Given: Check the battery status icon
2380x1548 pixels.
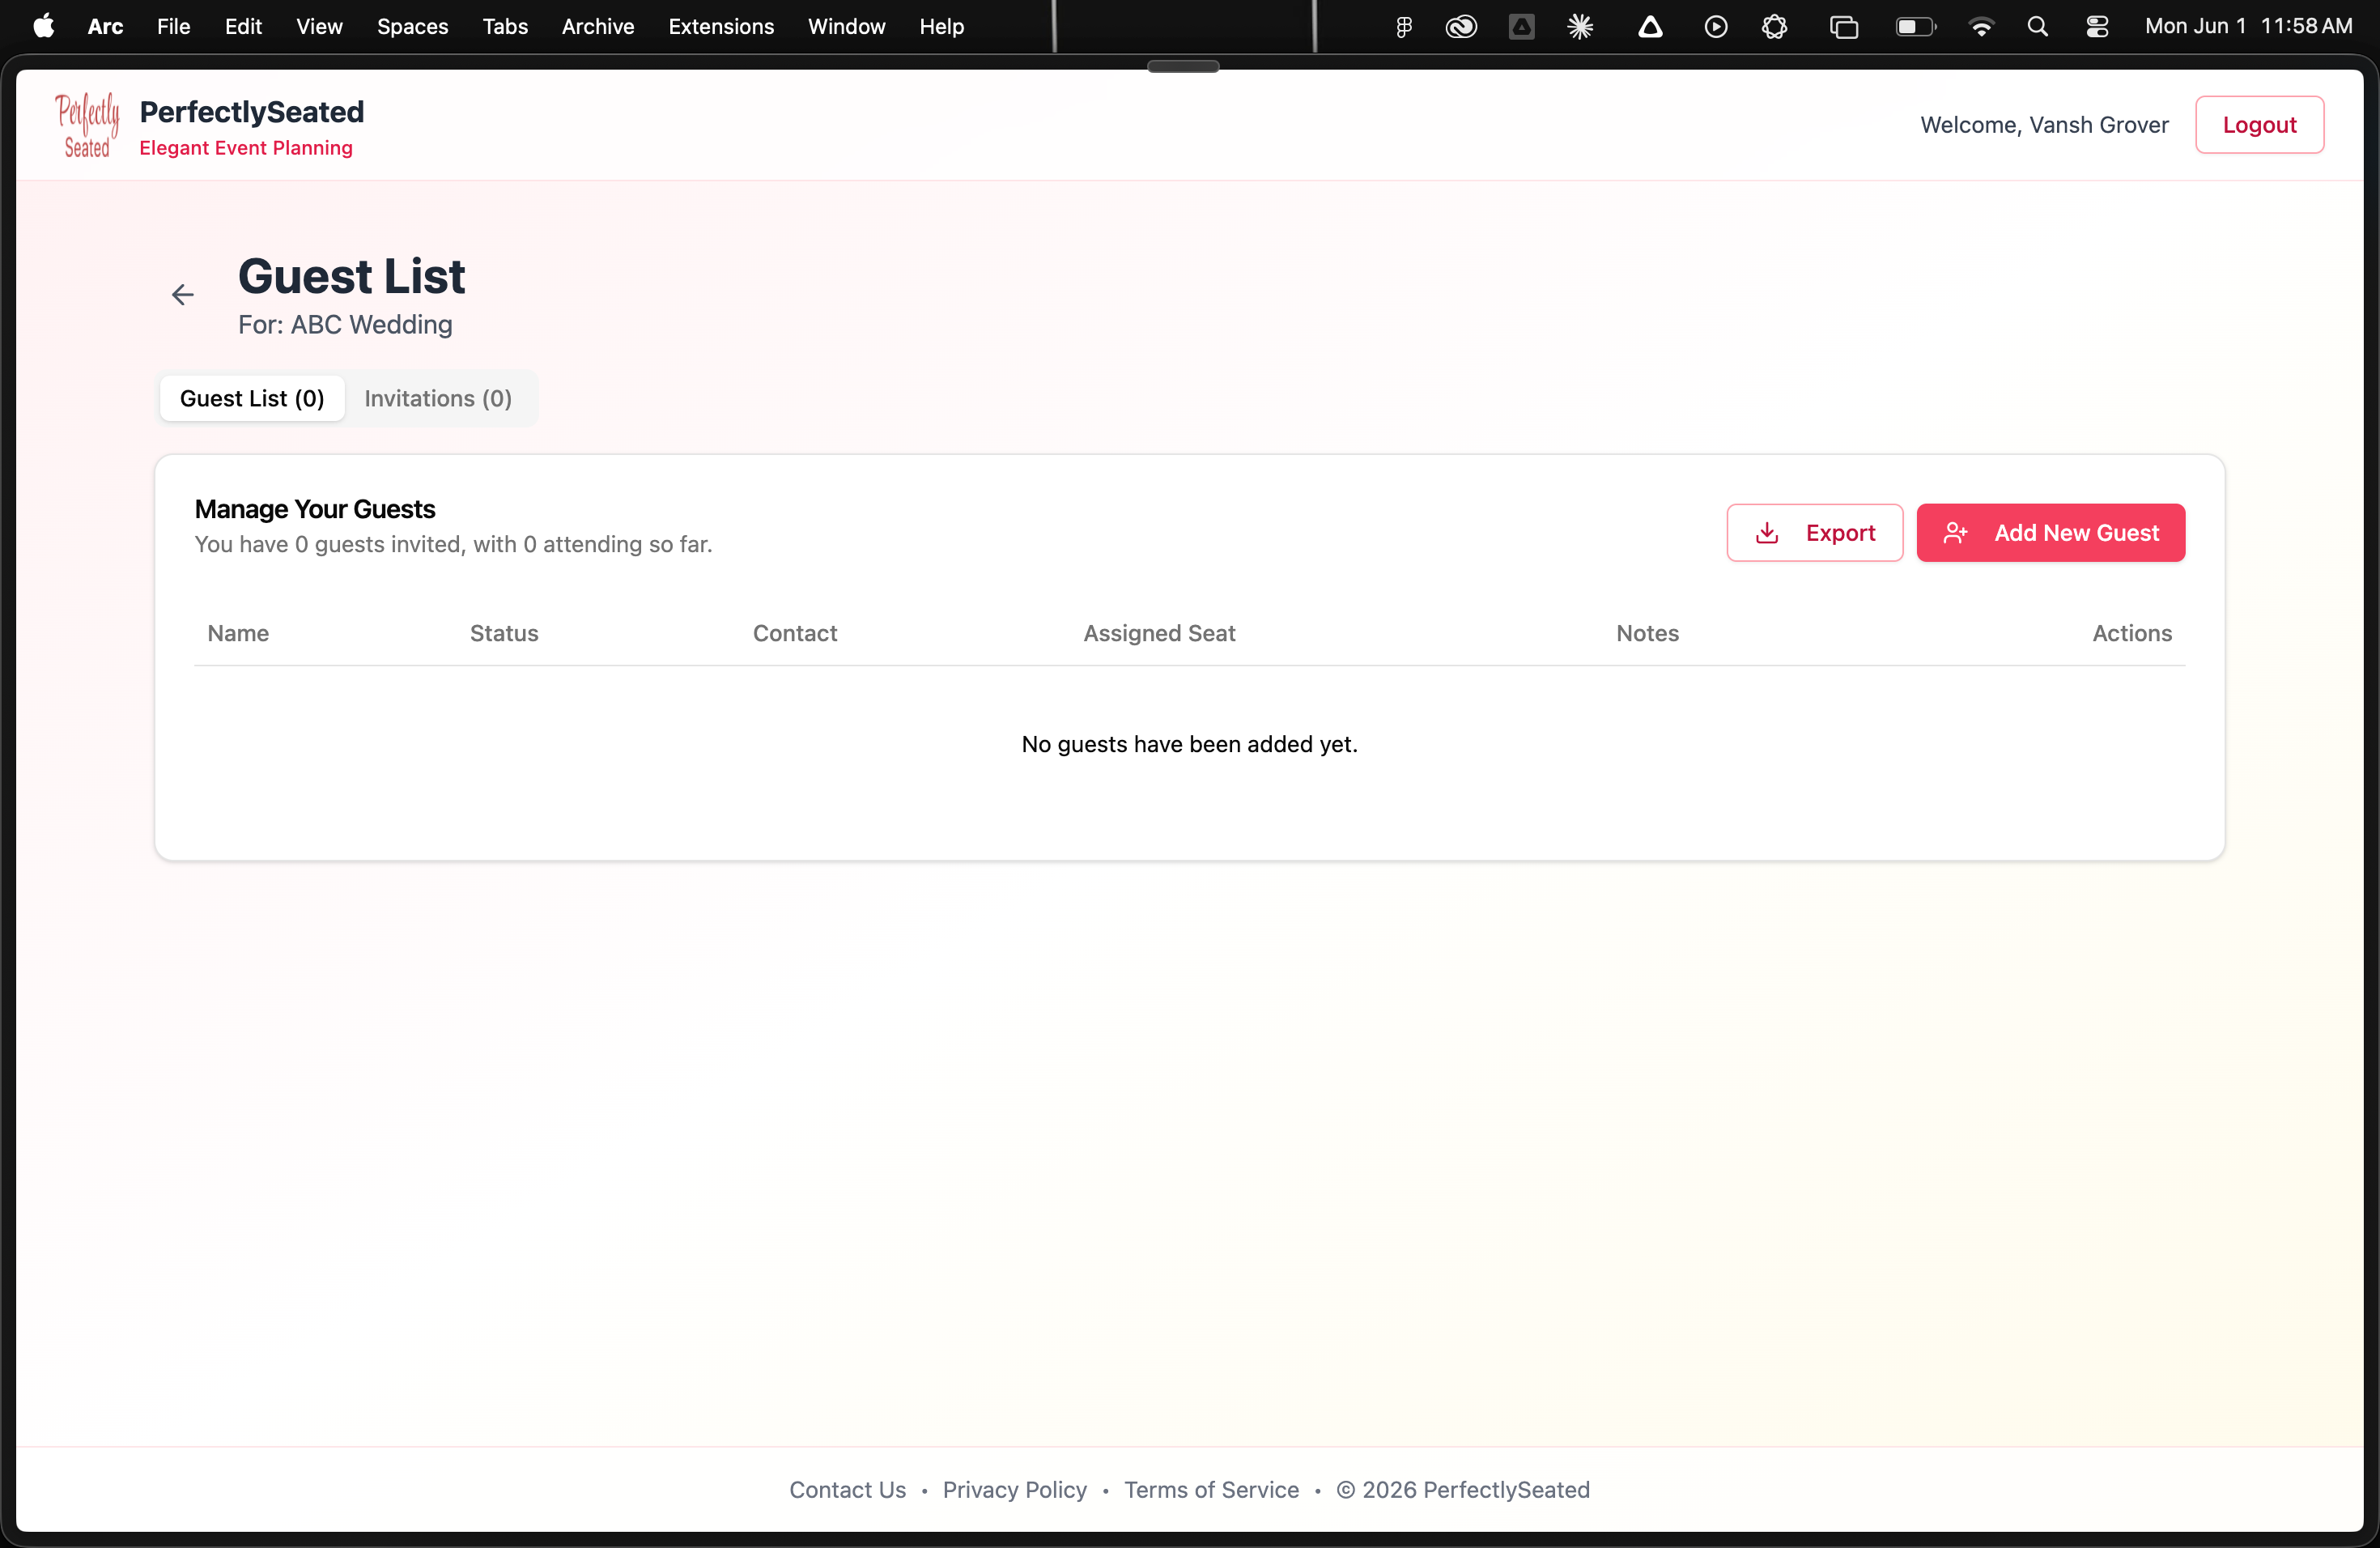Looking at the screenshot, I should point(1916,27).
